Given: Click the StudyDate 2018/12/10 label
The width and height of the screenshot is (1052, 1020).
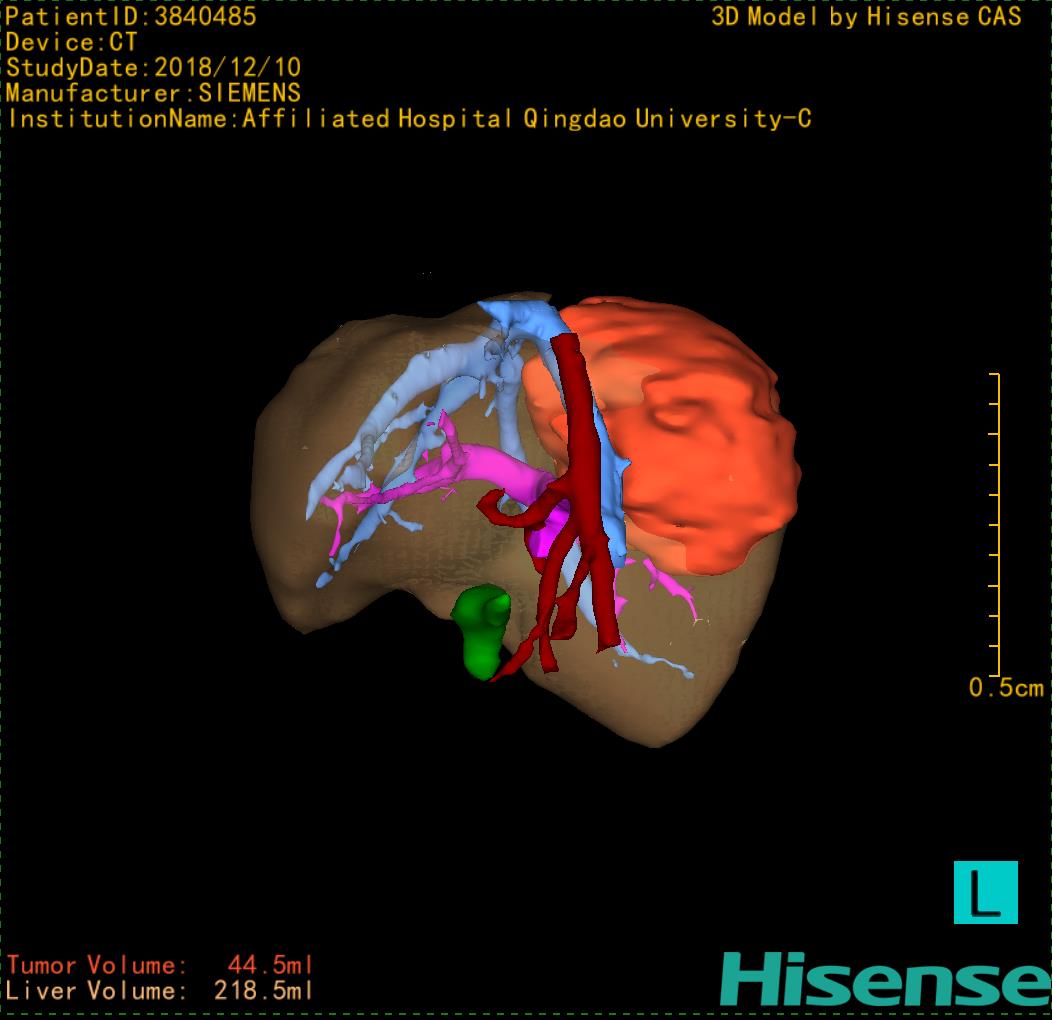Looking at the screenshot, I should [153, 68].
